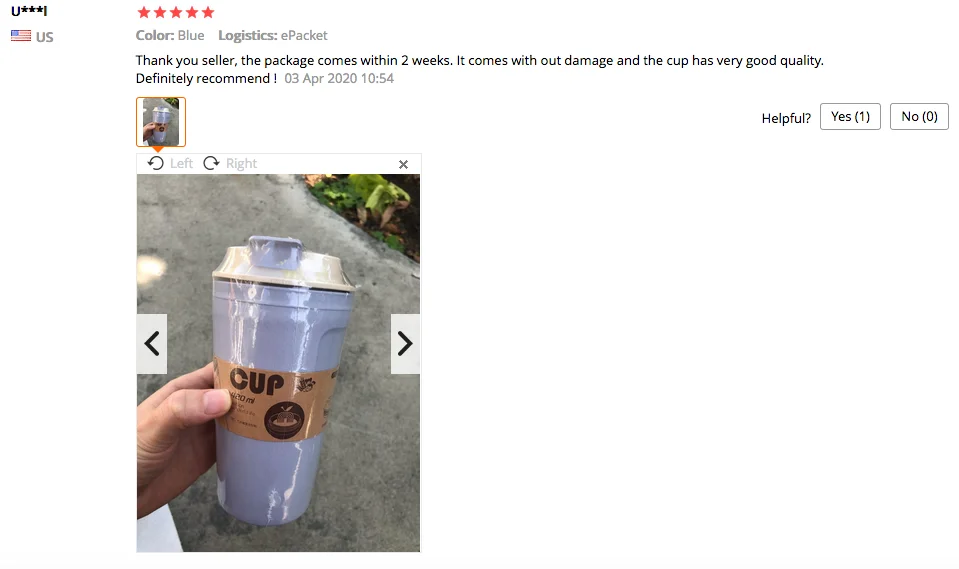Click the Logistics: ePacket label
959x569 pixels.
tap(273, 35)
